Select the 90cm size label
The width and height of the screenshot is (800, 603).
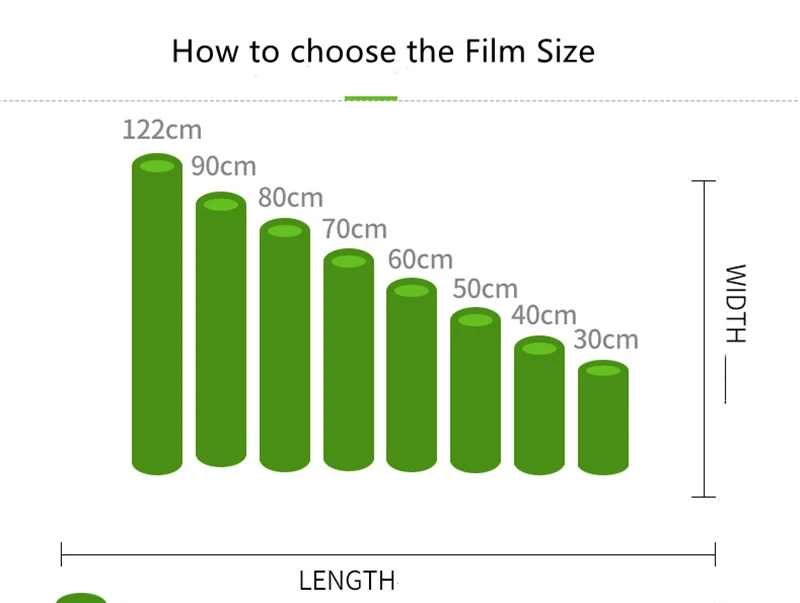click(224, 166)
